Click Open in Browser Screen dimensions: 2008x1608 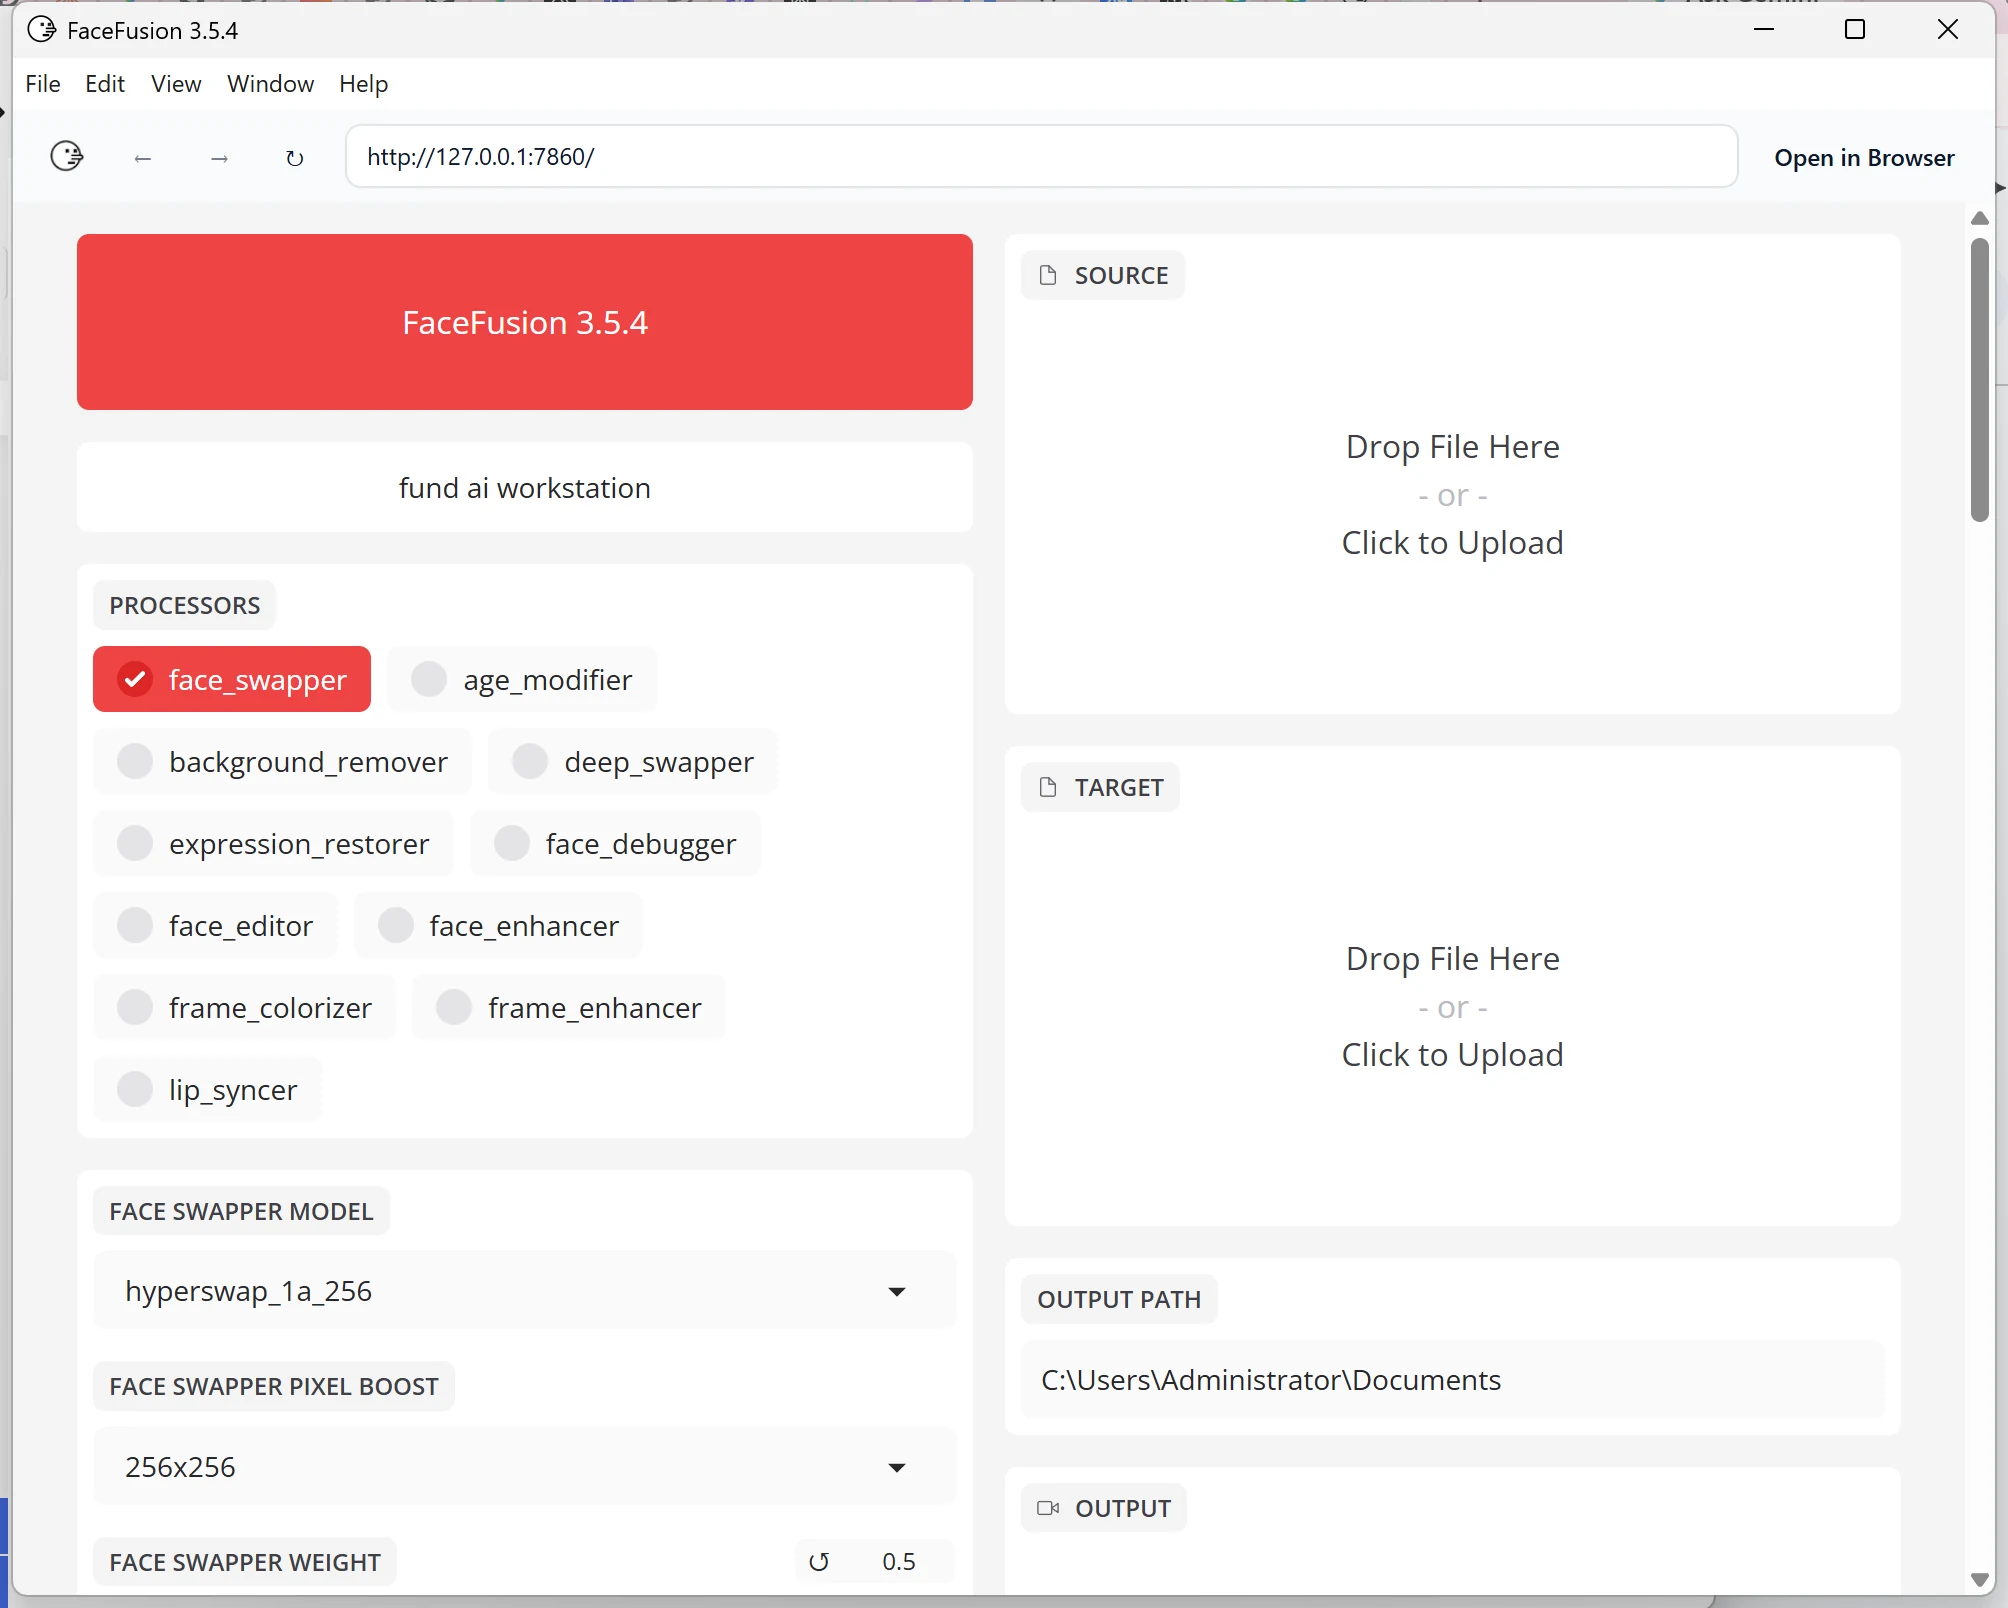(1864, 158)
